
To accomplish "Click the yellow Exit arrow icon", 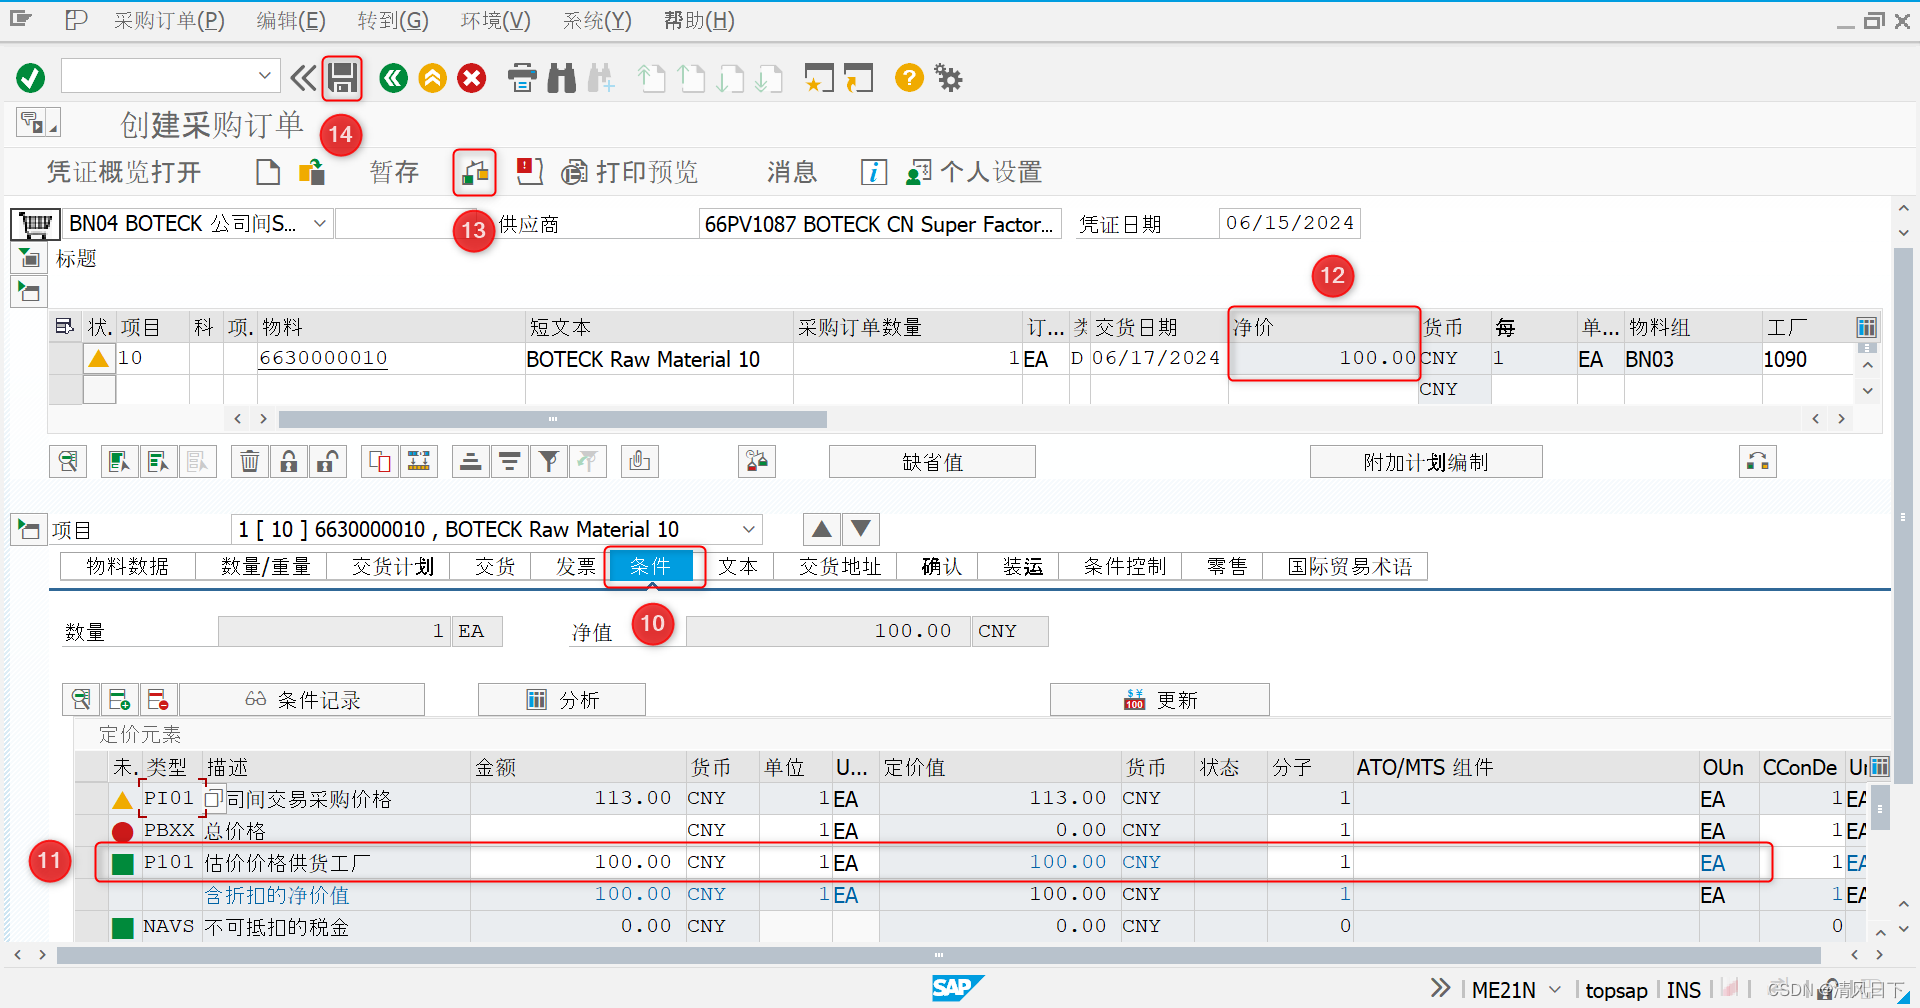I will 432,78.
